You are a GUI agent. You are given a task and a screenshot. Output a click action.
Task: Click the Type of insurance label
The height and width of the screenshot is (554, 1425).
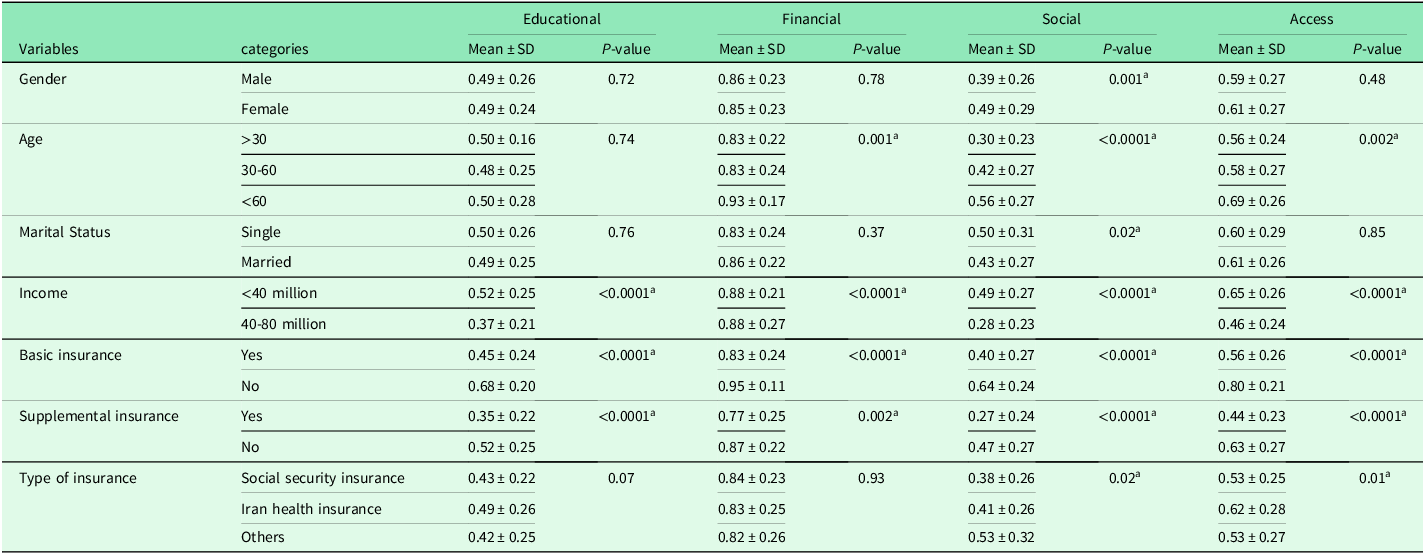78,478
